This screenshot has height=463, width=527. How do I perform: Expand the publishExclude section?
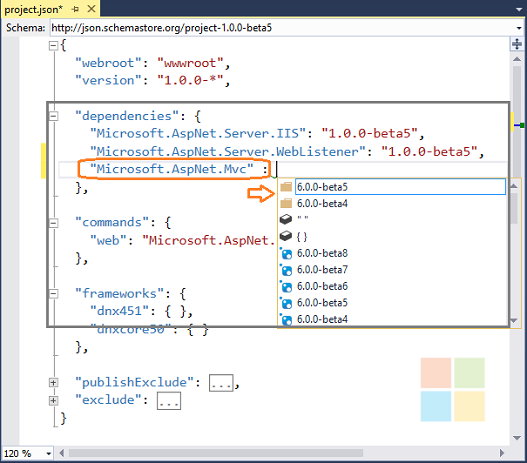[x=53, y=383]
